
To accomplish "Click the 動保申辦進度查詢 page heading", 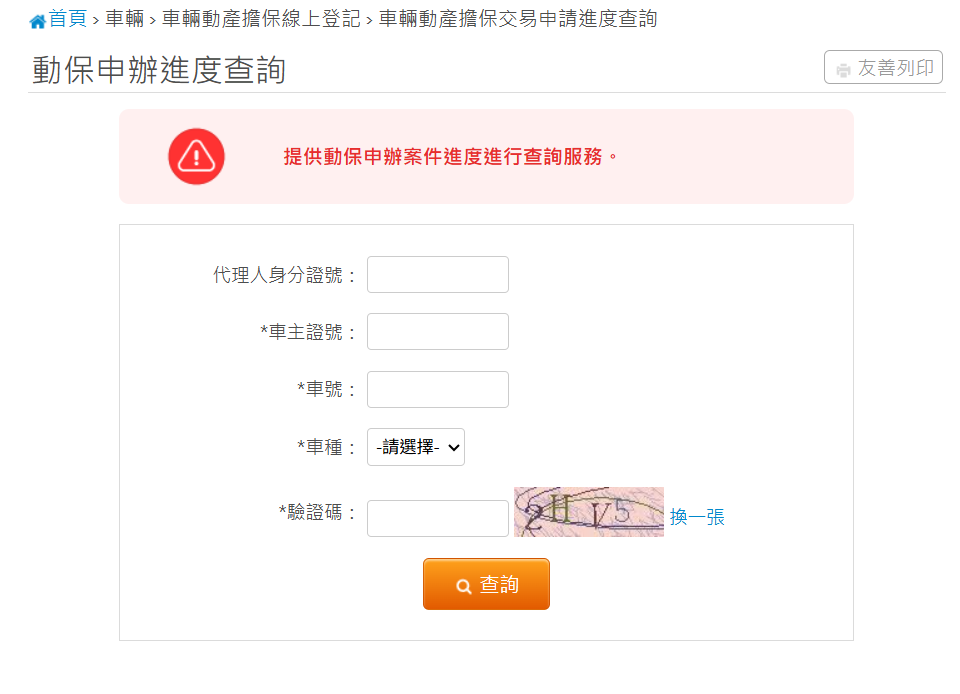I will (159, 70).
